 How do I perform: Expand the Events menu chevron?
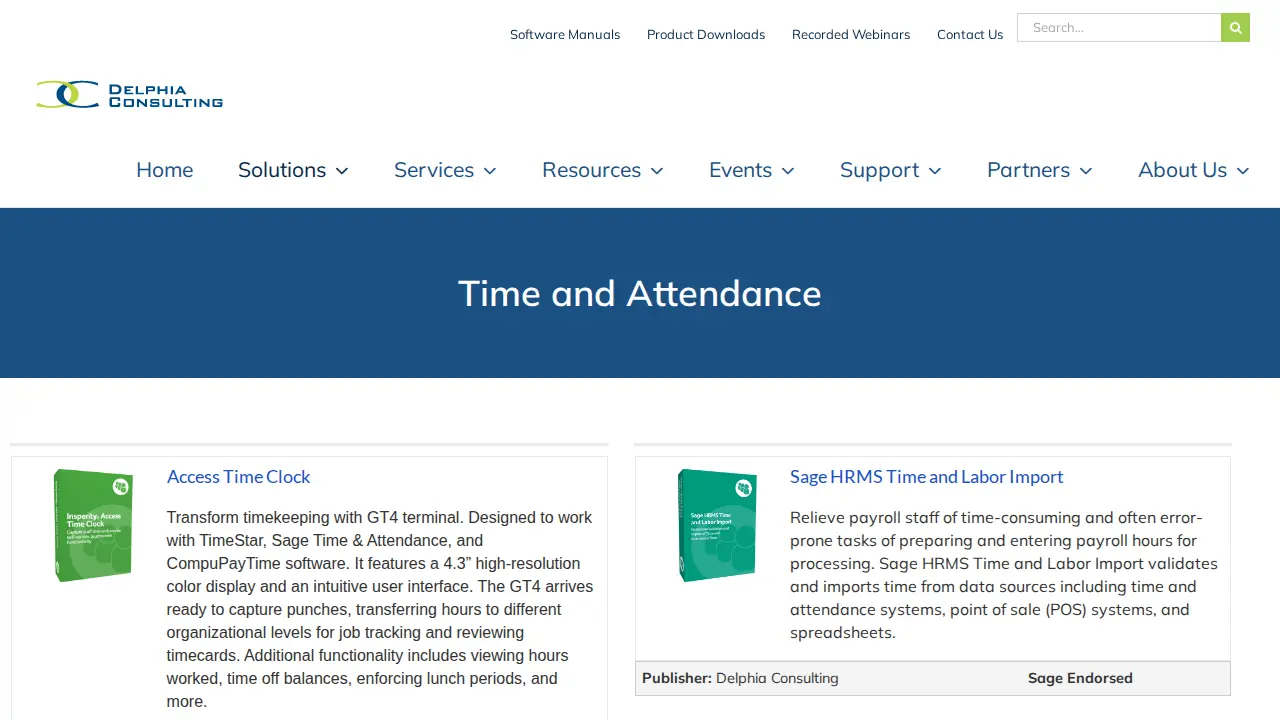pos(788,171)
